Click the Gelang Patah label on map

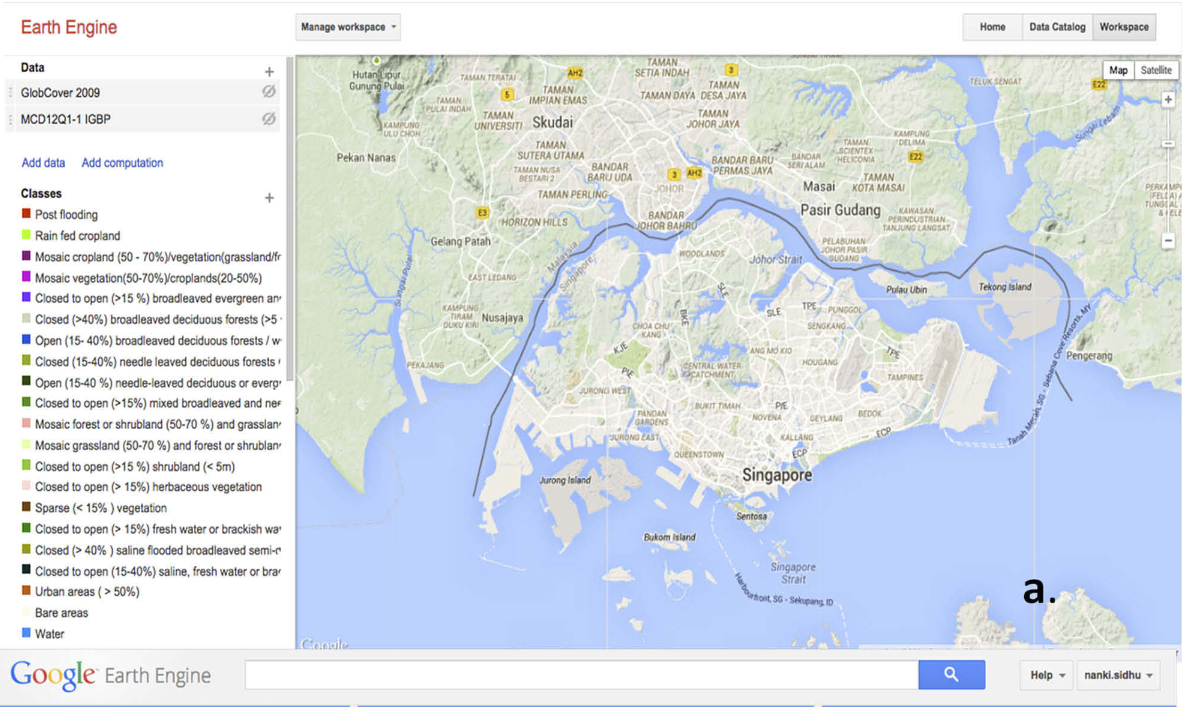(461, 242)
